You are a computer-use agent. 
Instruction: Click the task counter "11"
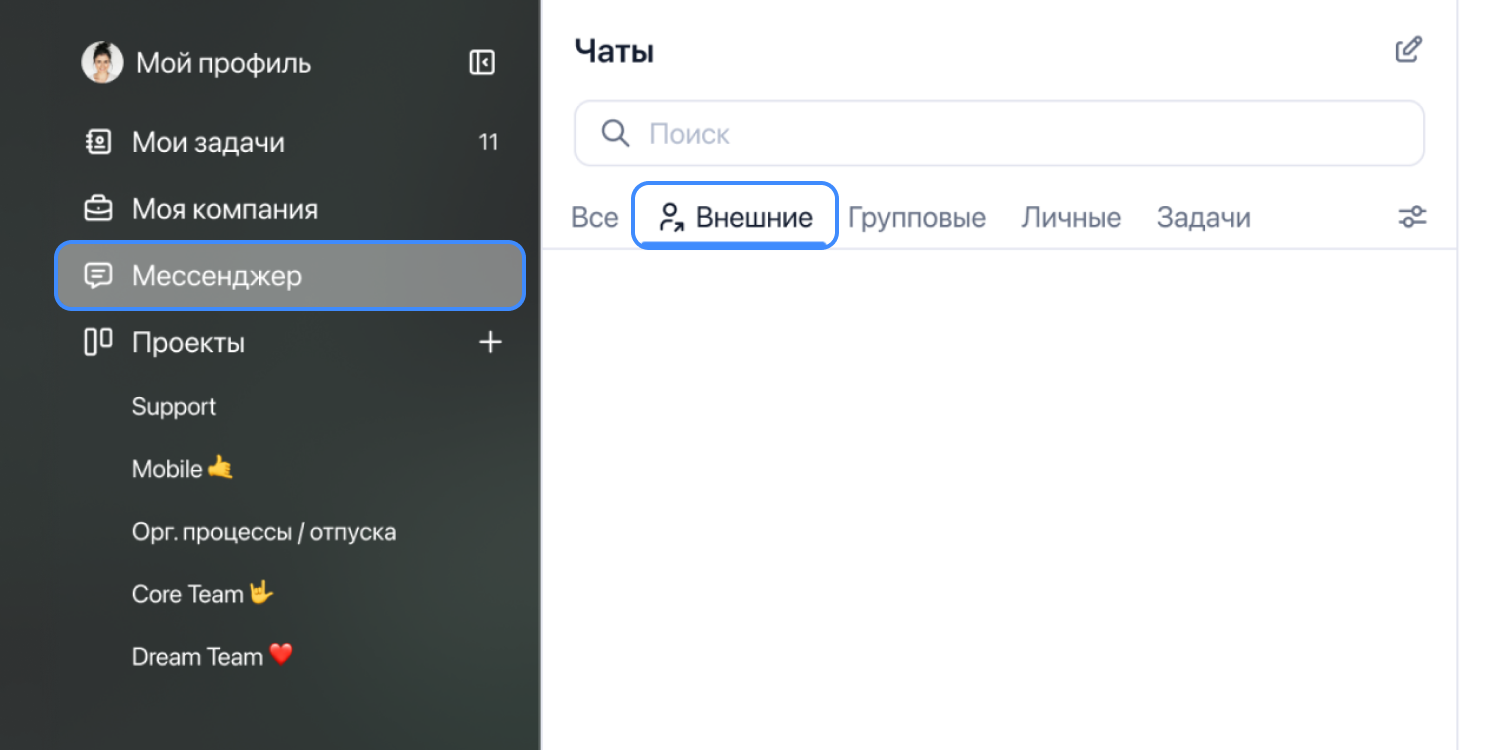tap(488, 142)
